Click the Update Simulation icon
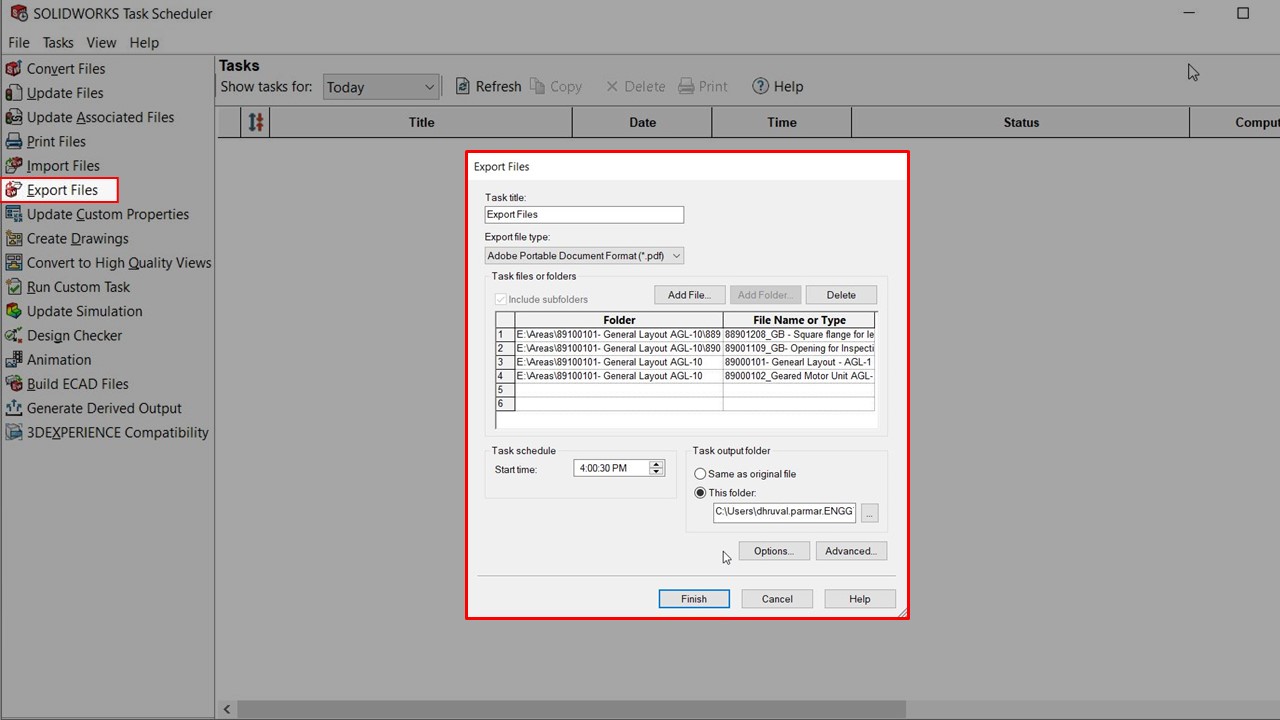Viewport: 1280px width, 720px height. click(x=13, y=311)
